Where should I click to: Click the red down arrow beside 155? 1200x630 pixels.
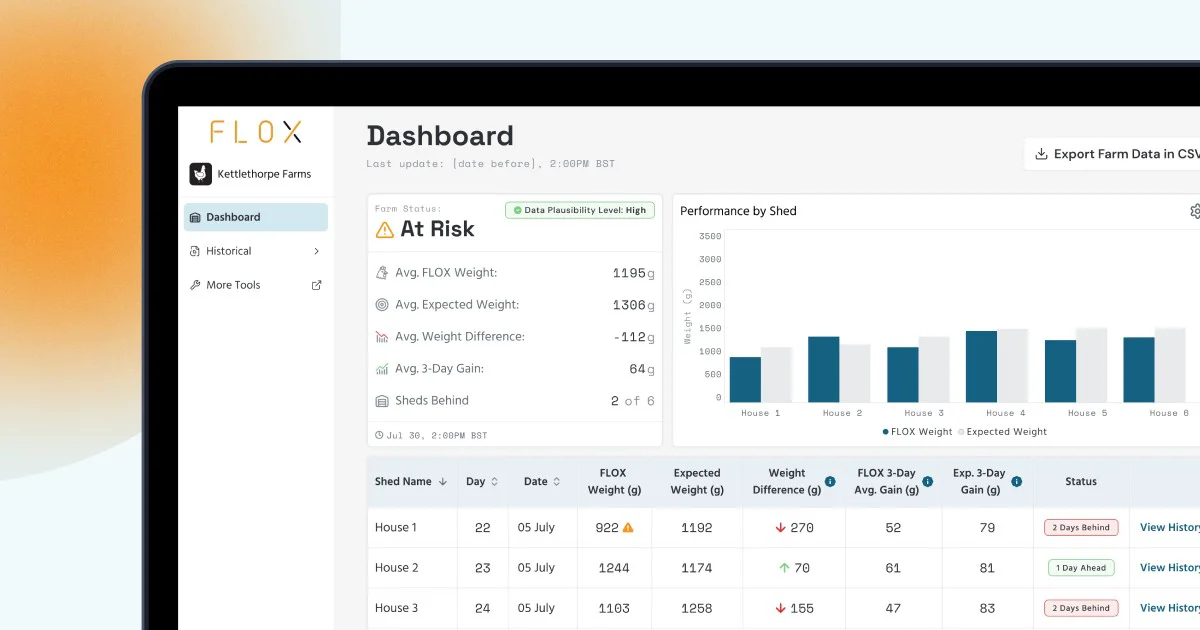[x=780, y=608]
